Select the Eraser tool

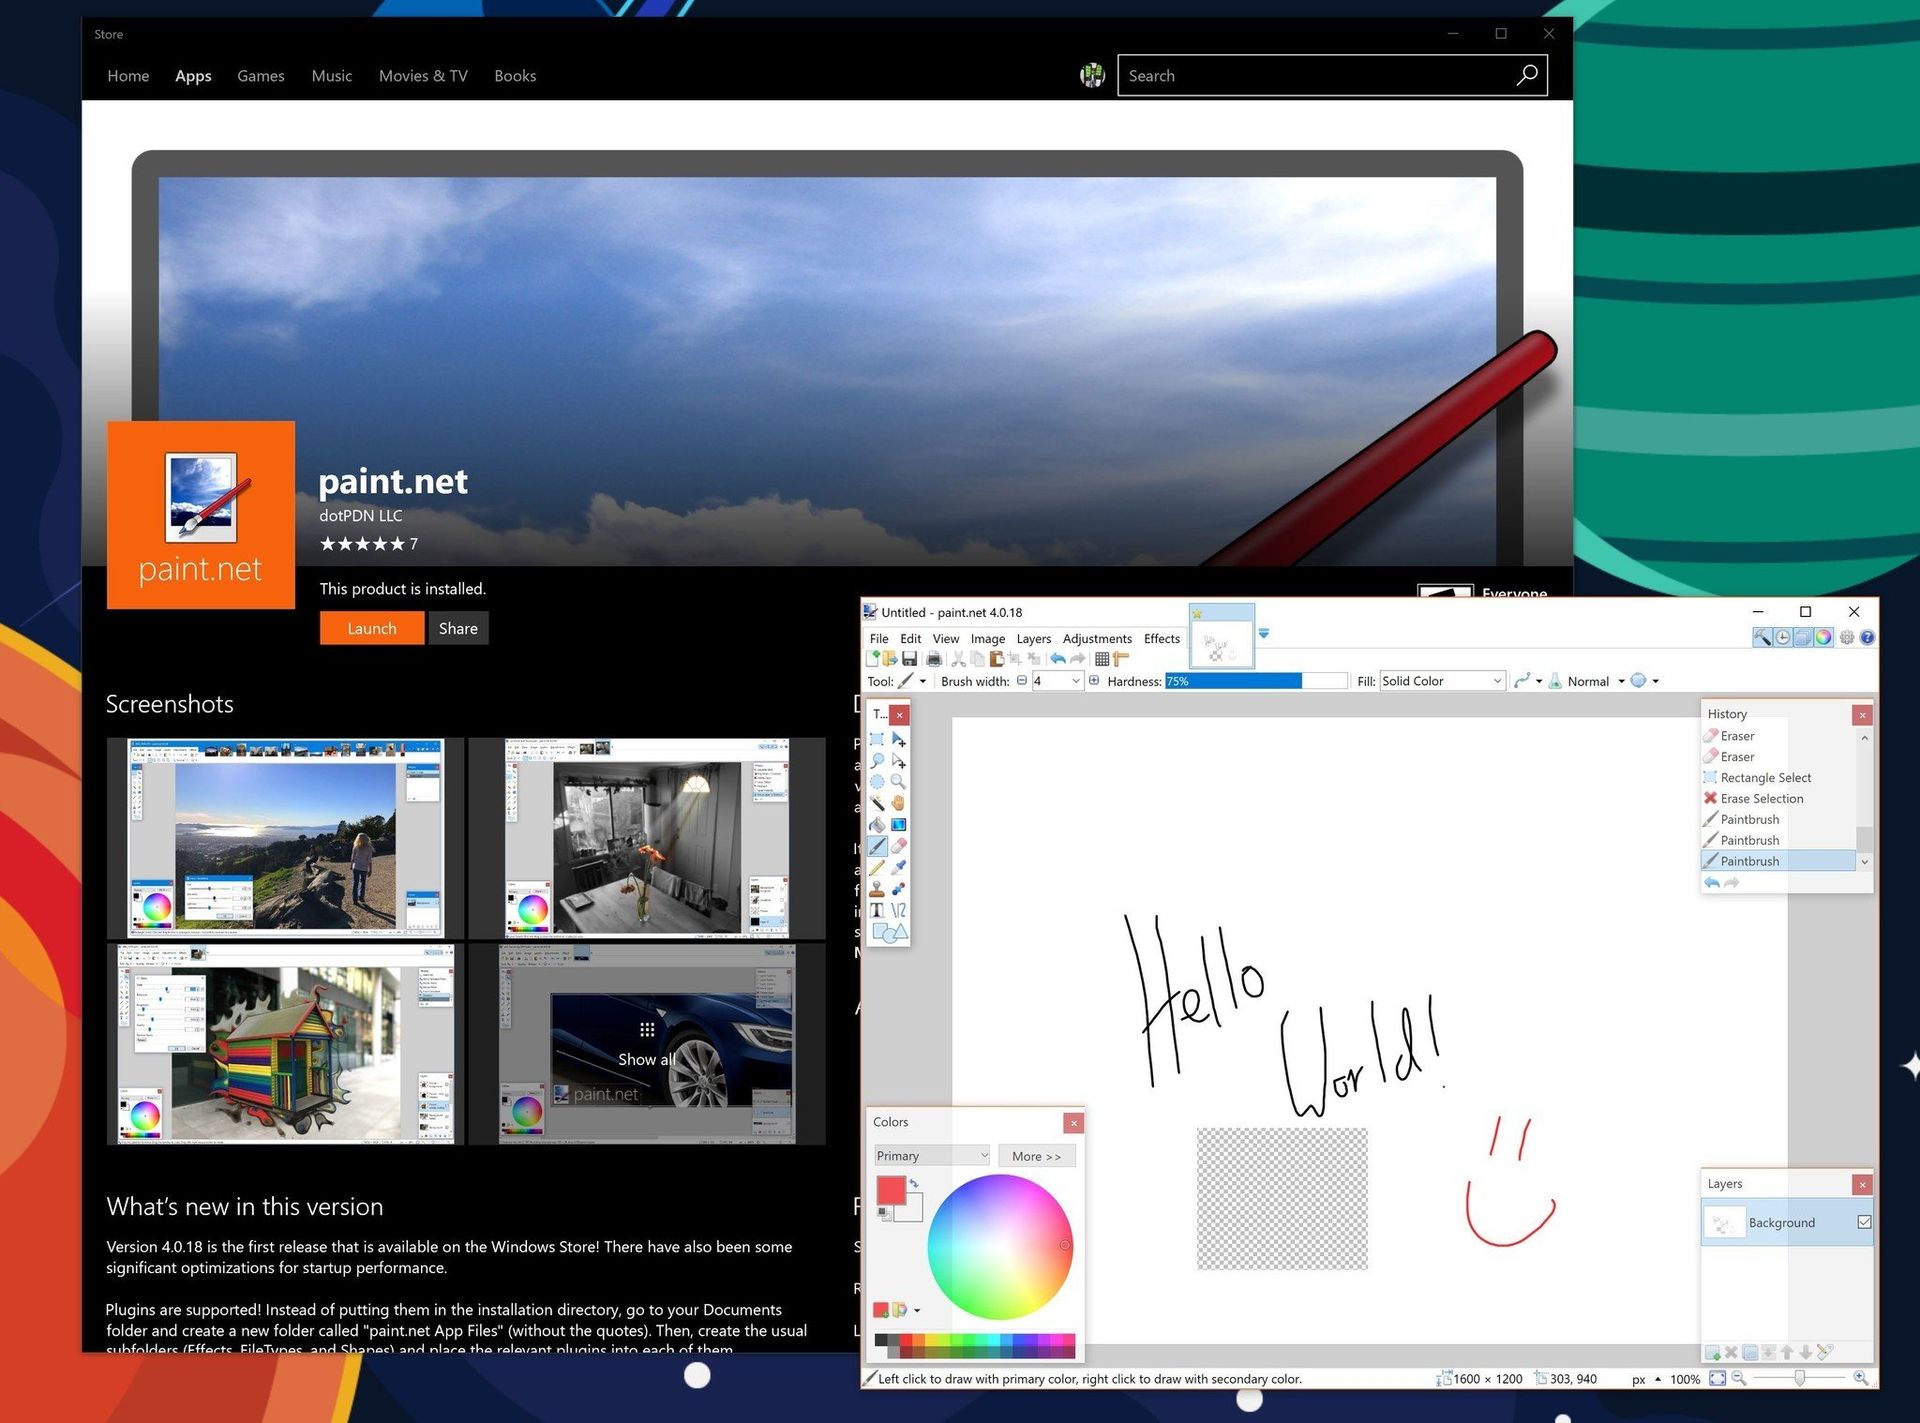pyautogui.click(x=897, y=845)
